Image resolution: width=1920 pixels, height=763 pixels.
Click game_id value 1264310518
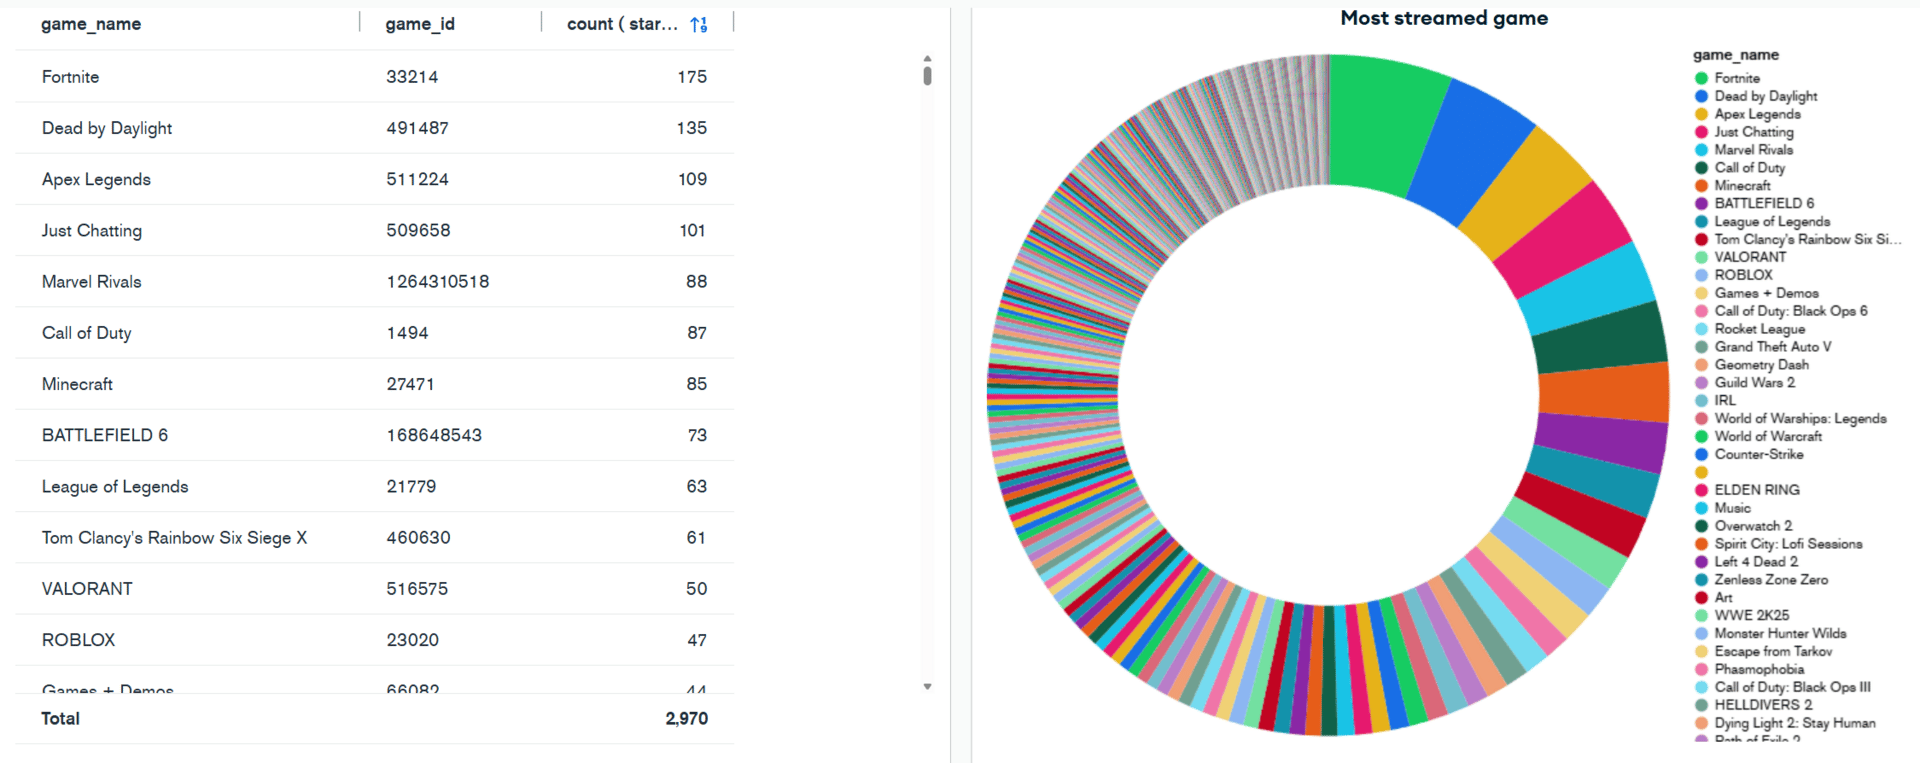tap(438, 282)
